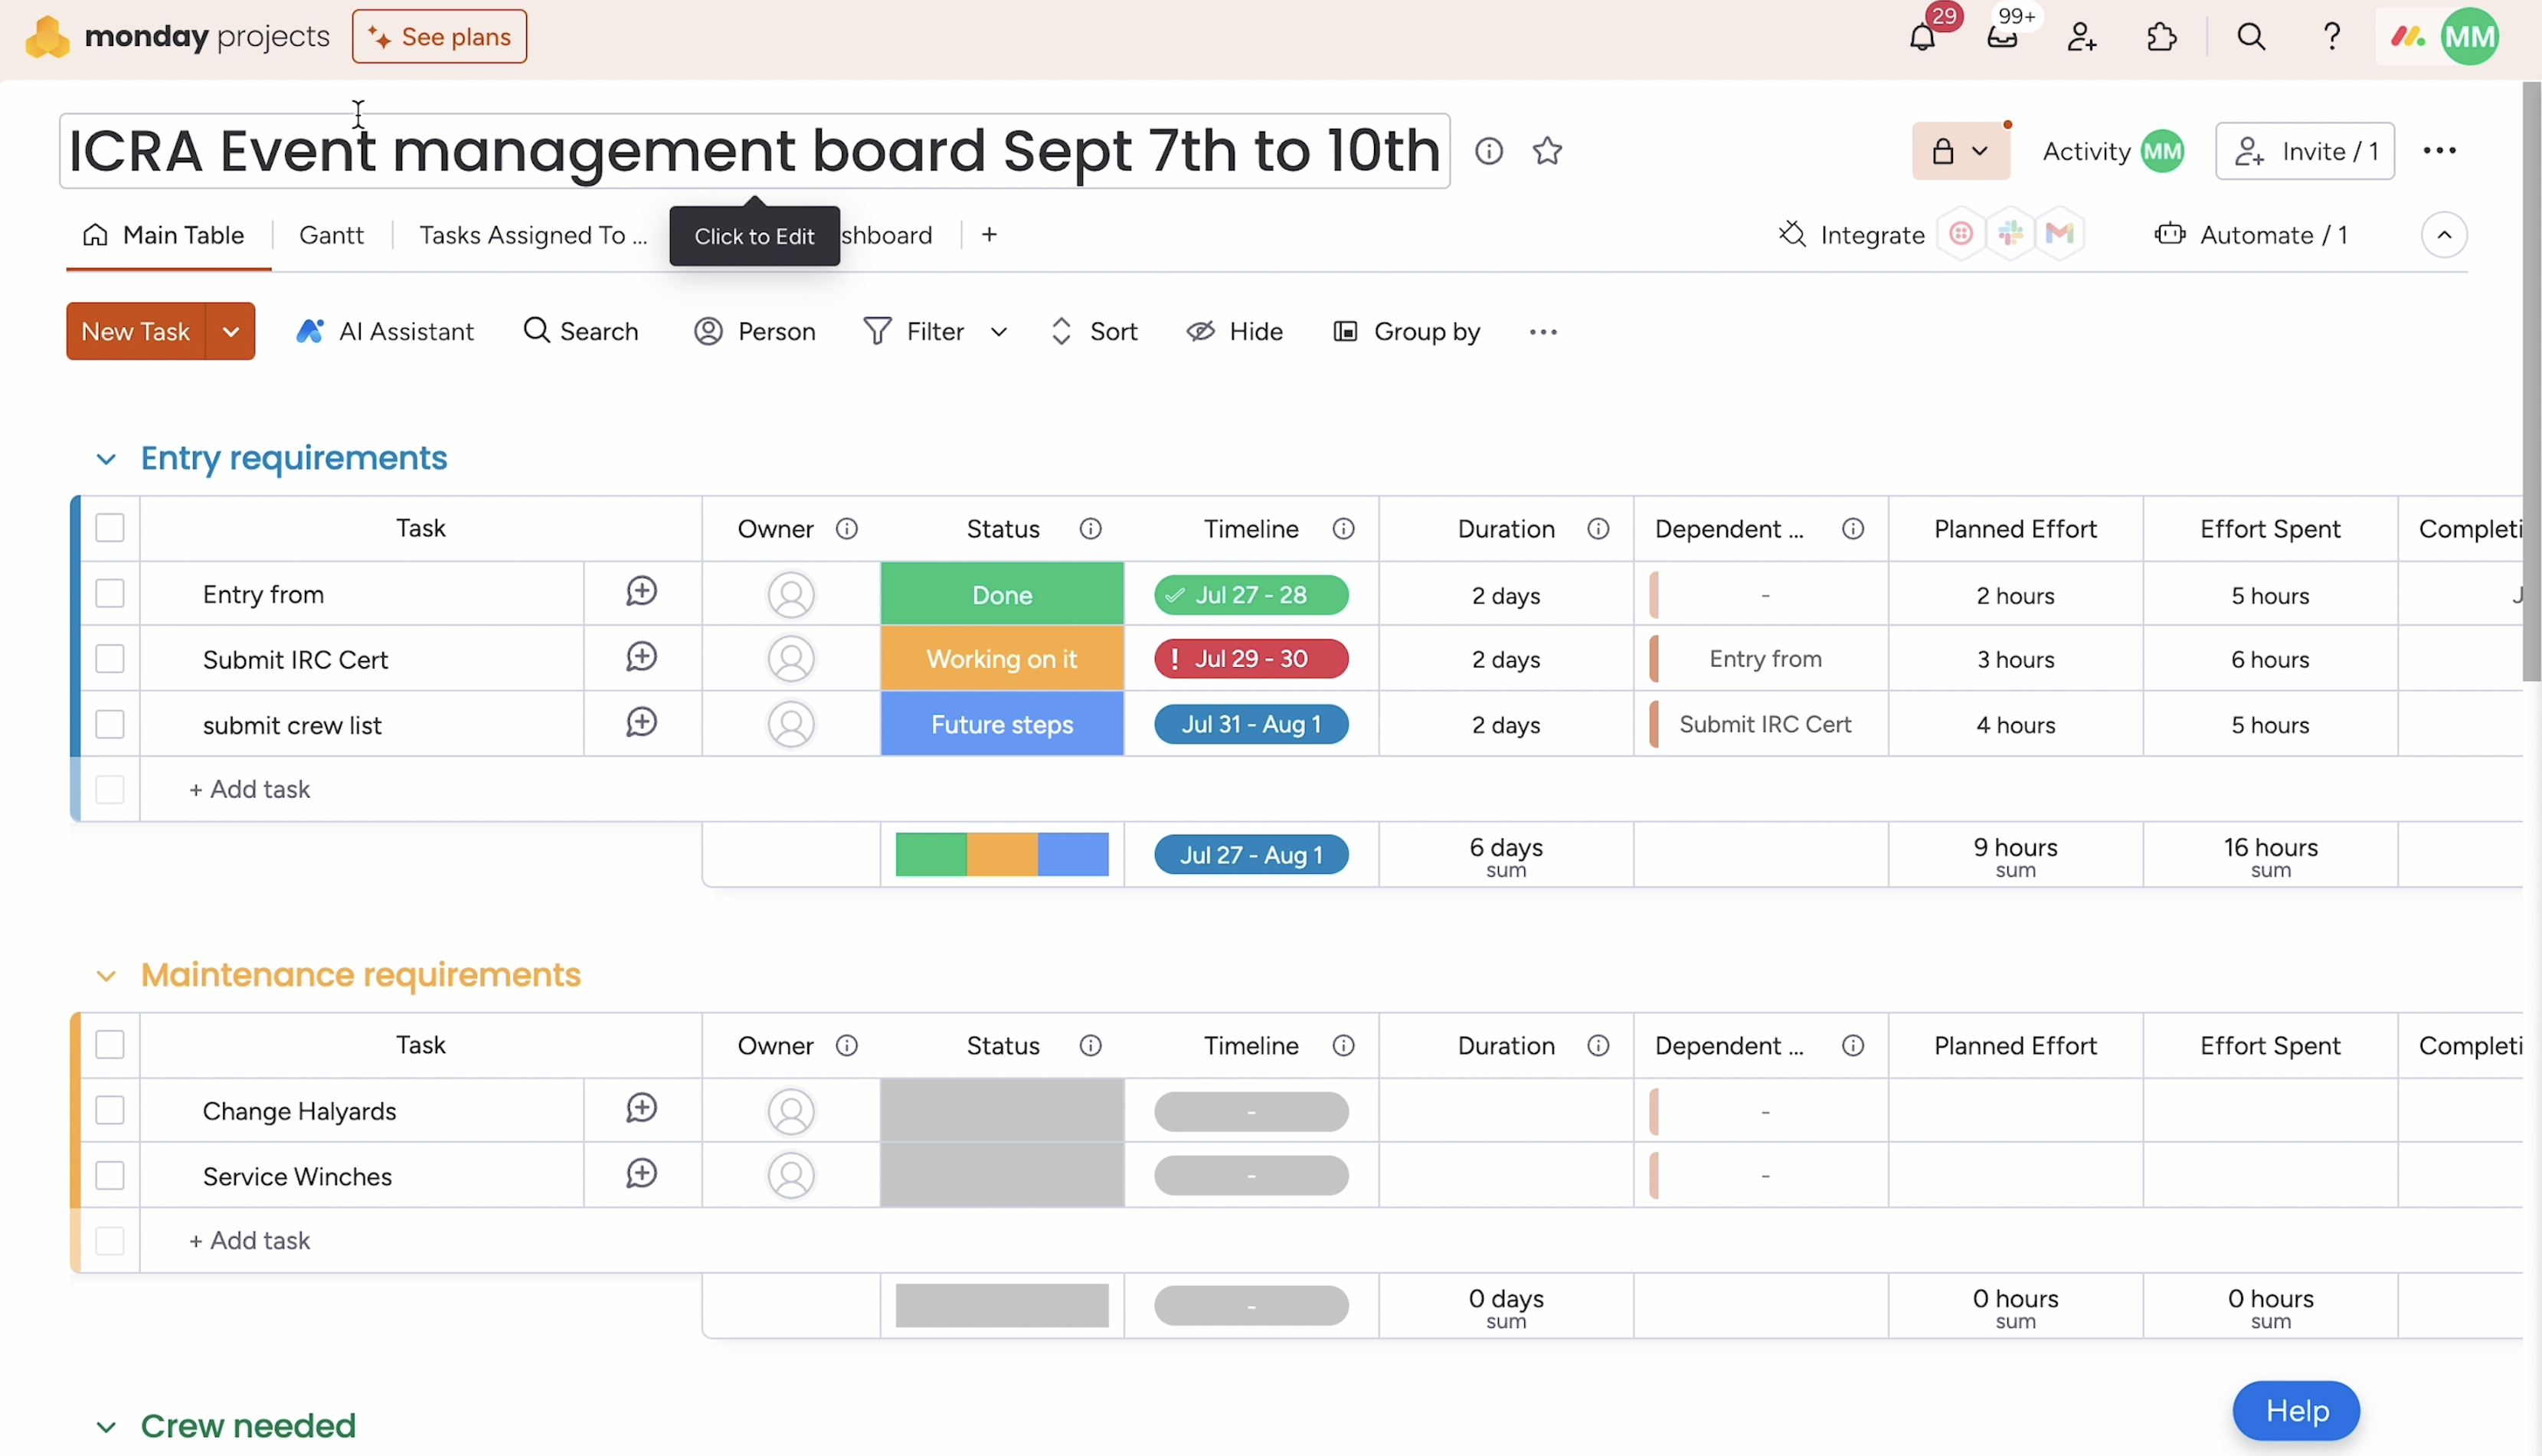The width and height of the screenshot is (2542, 1456).
Task: Collapse the Entry requirements group
Action: tap(106, 459)
